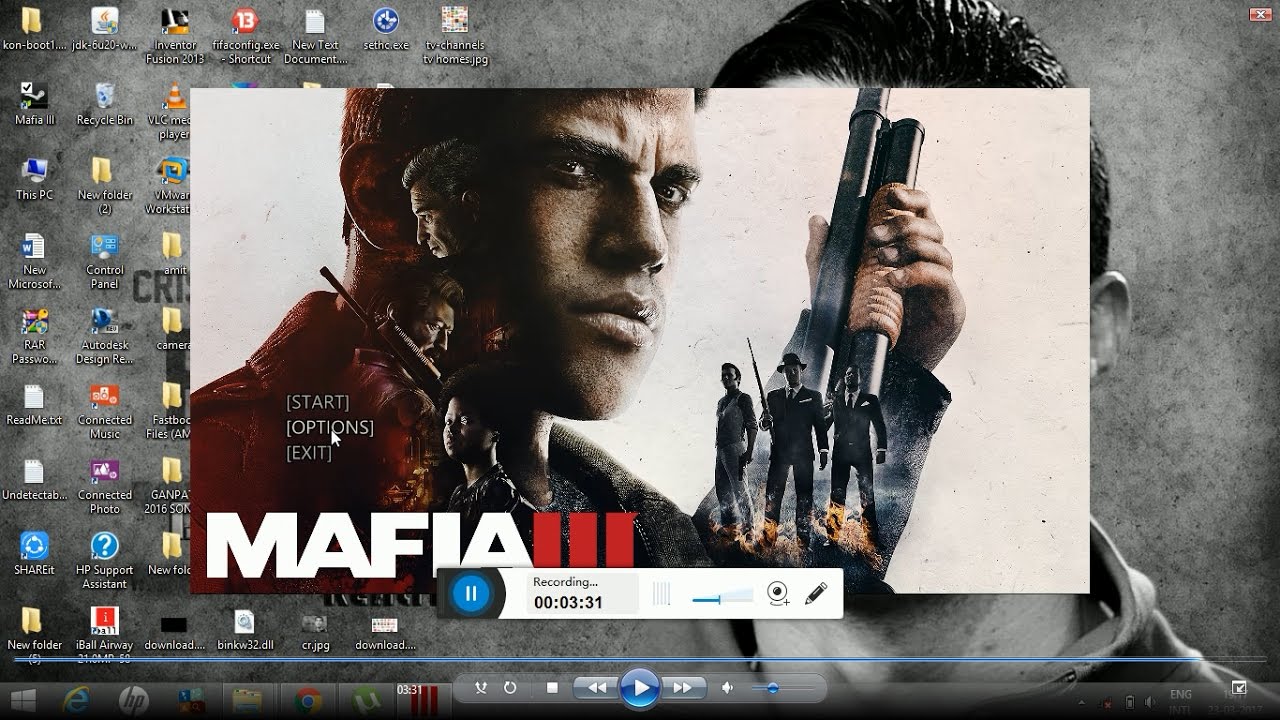This screenshot has height=720, width=1280.
Task: Open binkw32.dll file
Action: [x=245, y=629]
